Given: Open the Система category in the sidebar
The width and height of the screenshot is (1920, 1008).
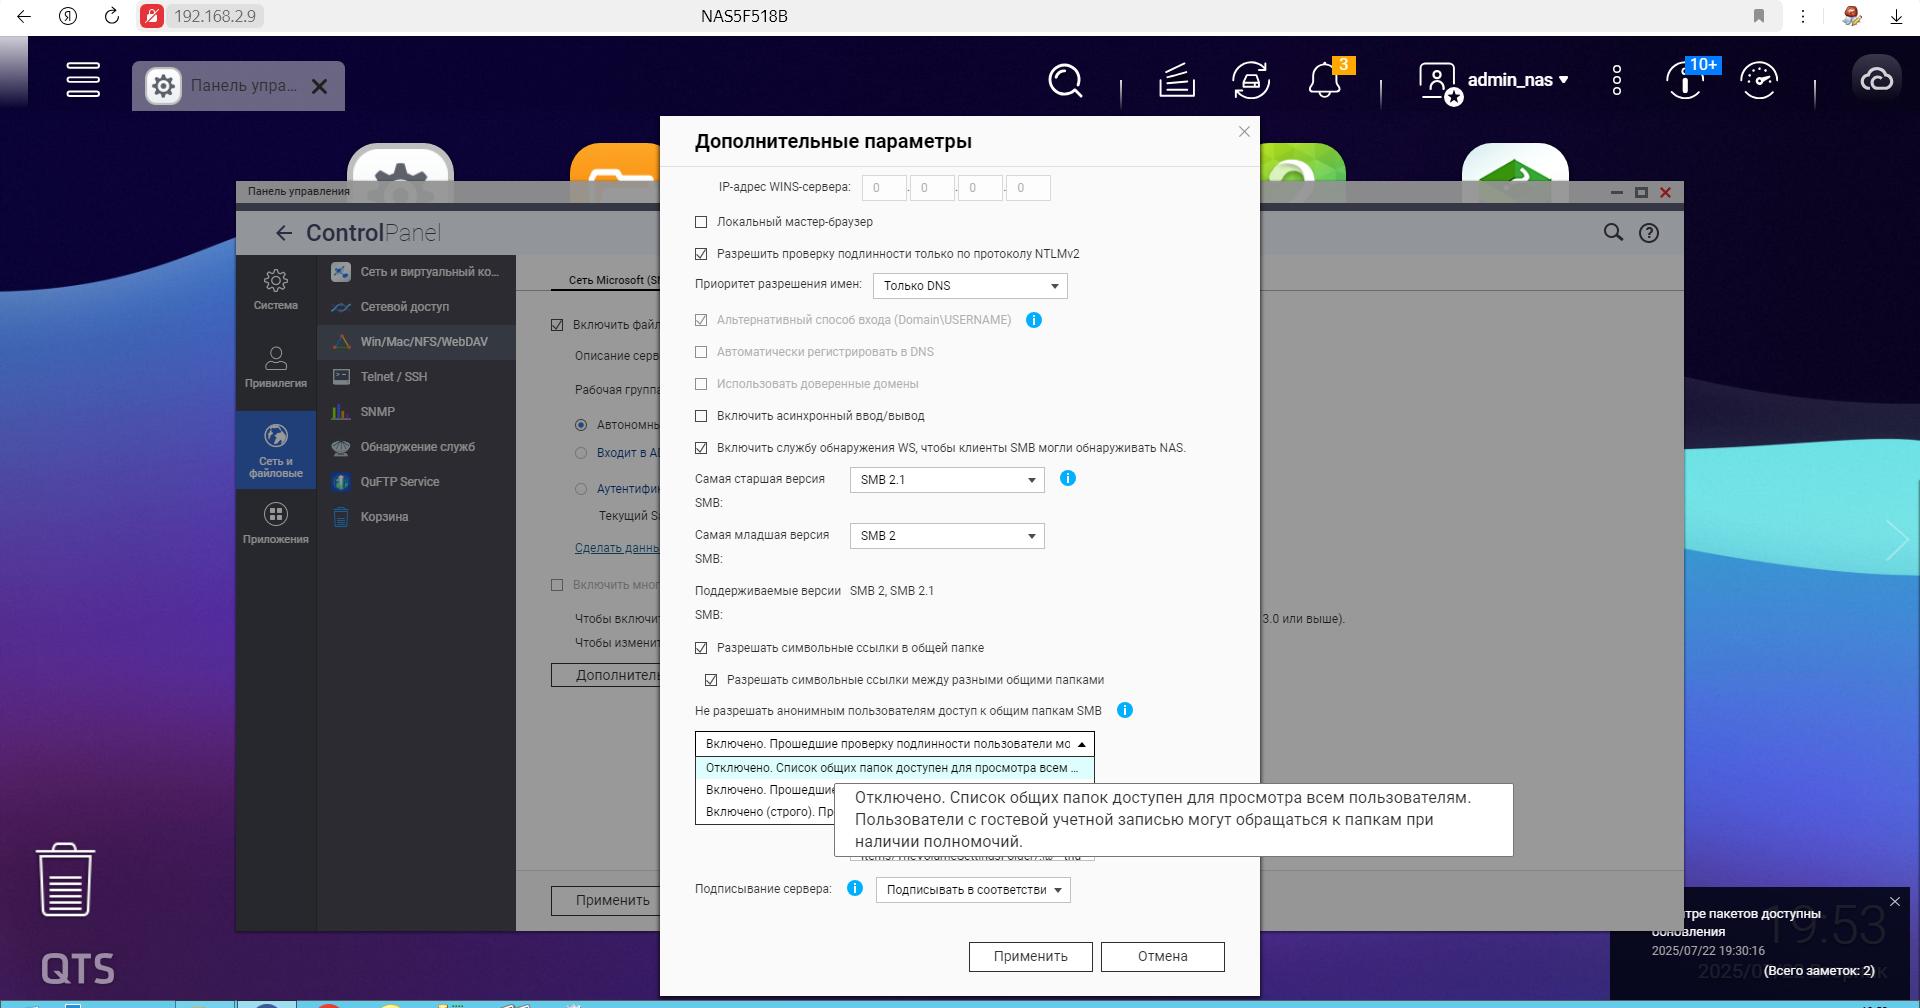Looking at the screenshot, I should coord(276,290).
